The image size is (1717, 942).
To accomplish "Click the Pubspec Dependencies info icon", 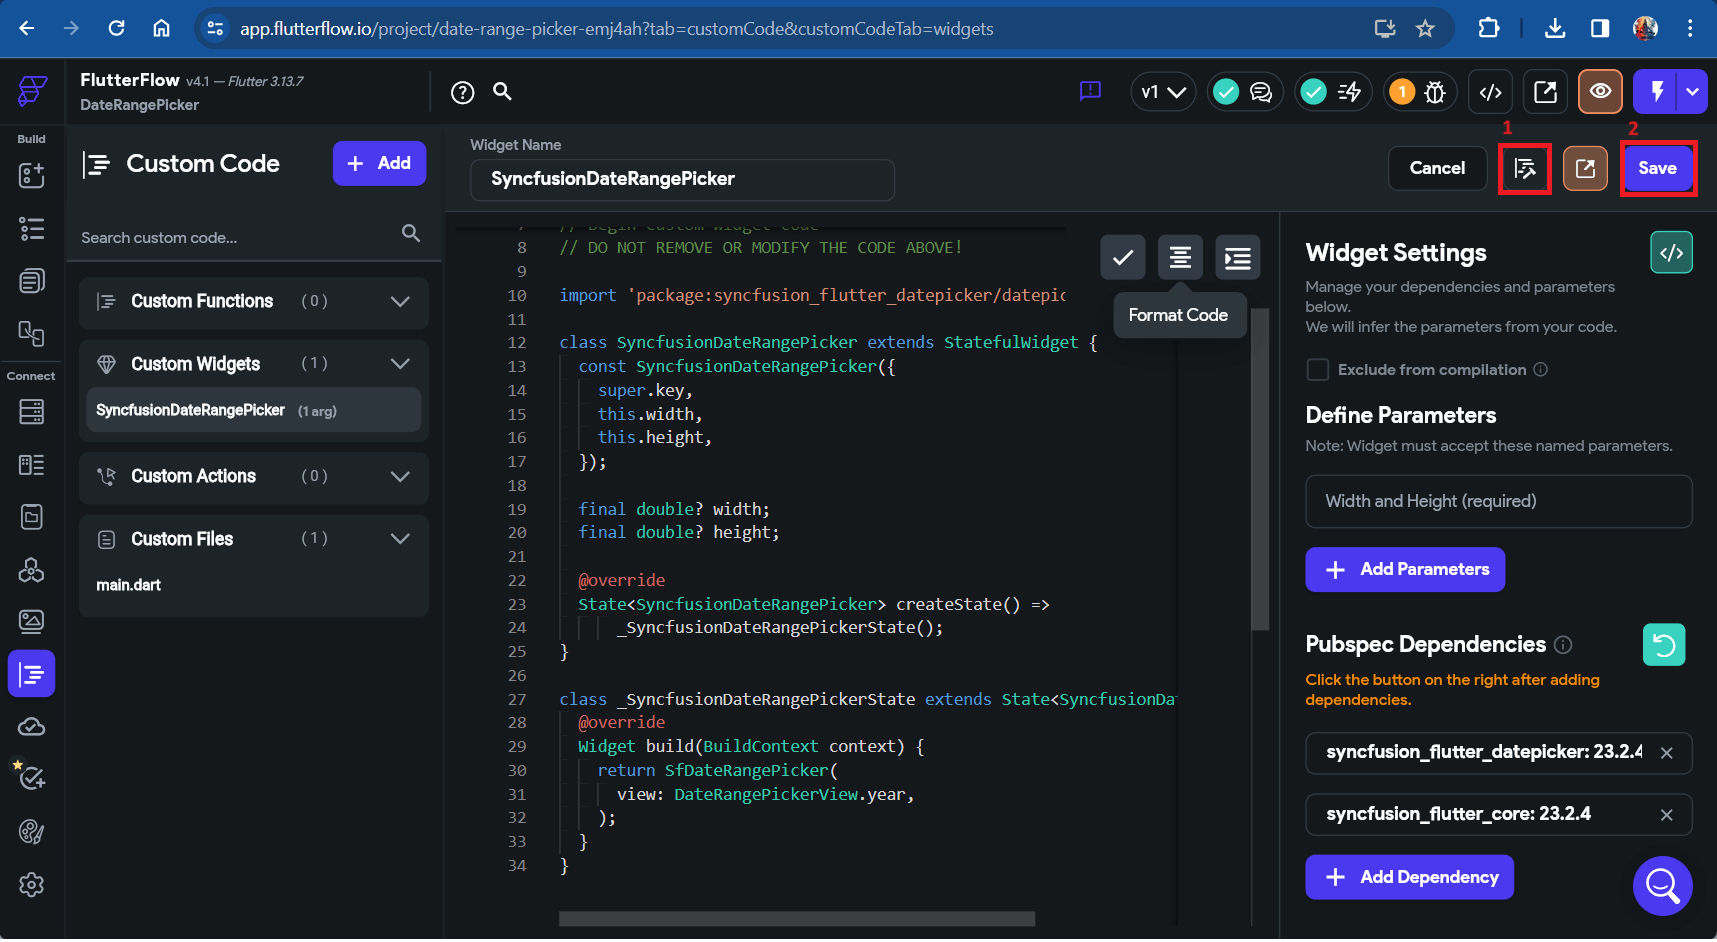I will [x=1563, y=645].
